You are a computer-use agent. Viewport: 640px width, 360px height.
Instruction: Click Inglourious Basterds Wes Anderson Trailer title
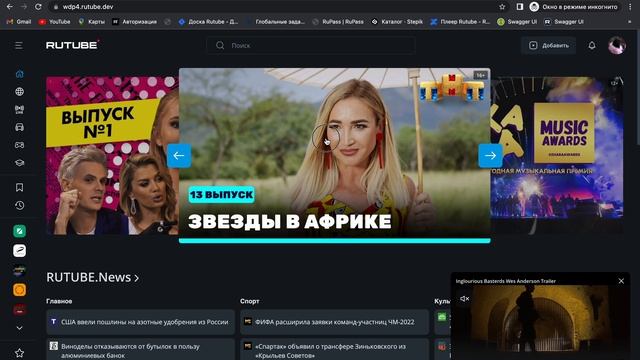506,281
